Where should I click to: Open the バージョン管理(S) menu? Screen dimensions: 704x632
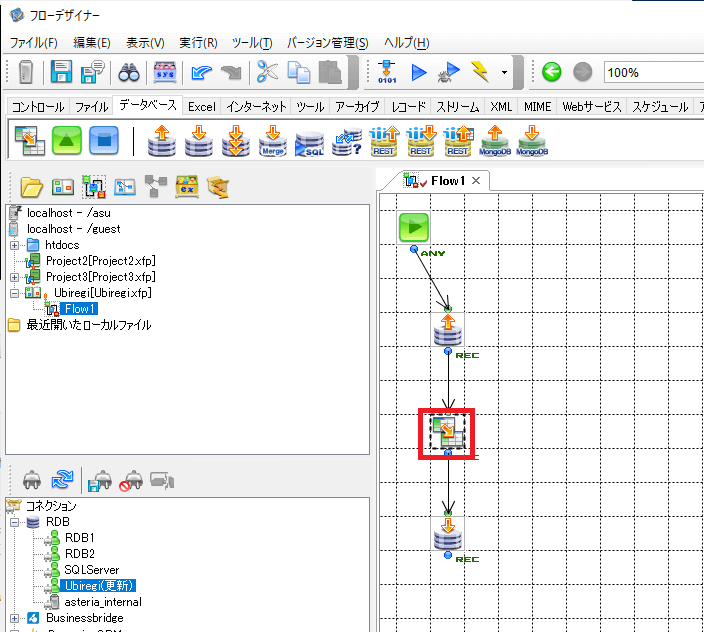click(327, 43)
